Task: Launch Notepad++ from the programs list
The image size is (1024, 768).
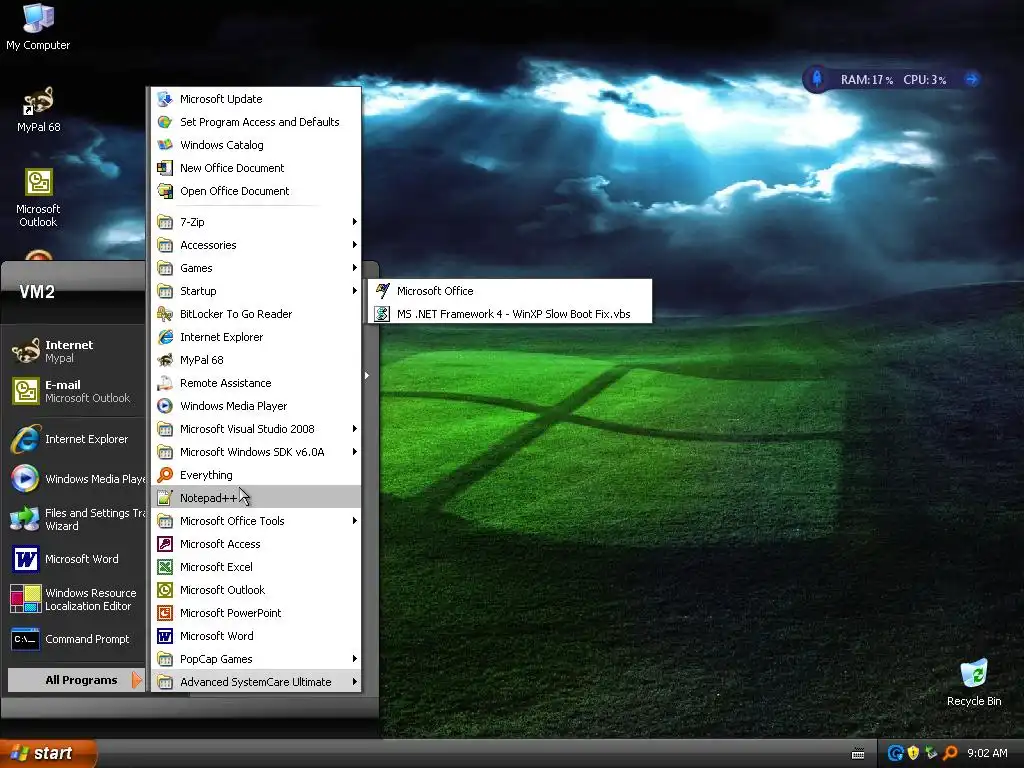Action: coord(256,498)
